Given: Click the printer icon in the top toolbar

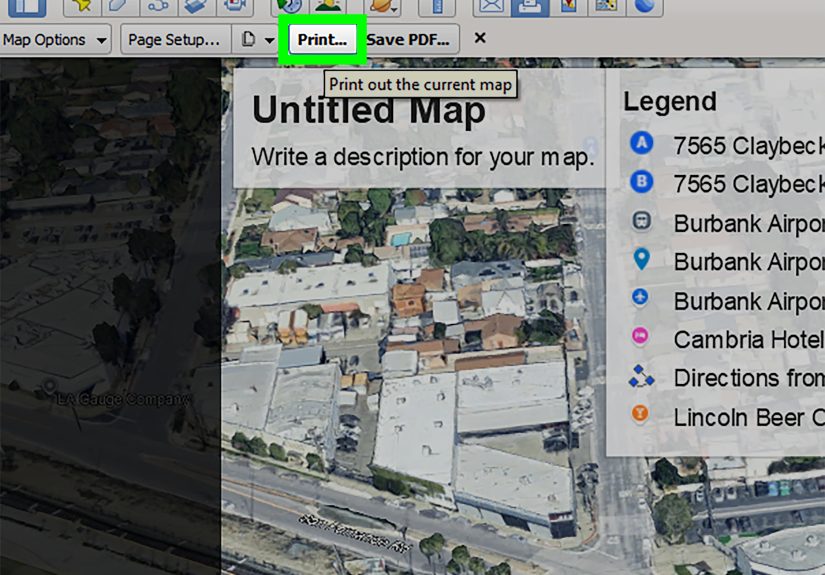Looking at the screenshot, I should click(x=530, y=6).
